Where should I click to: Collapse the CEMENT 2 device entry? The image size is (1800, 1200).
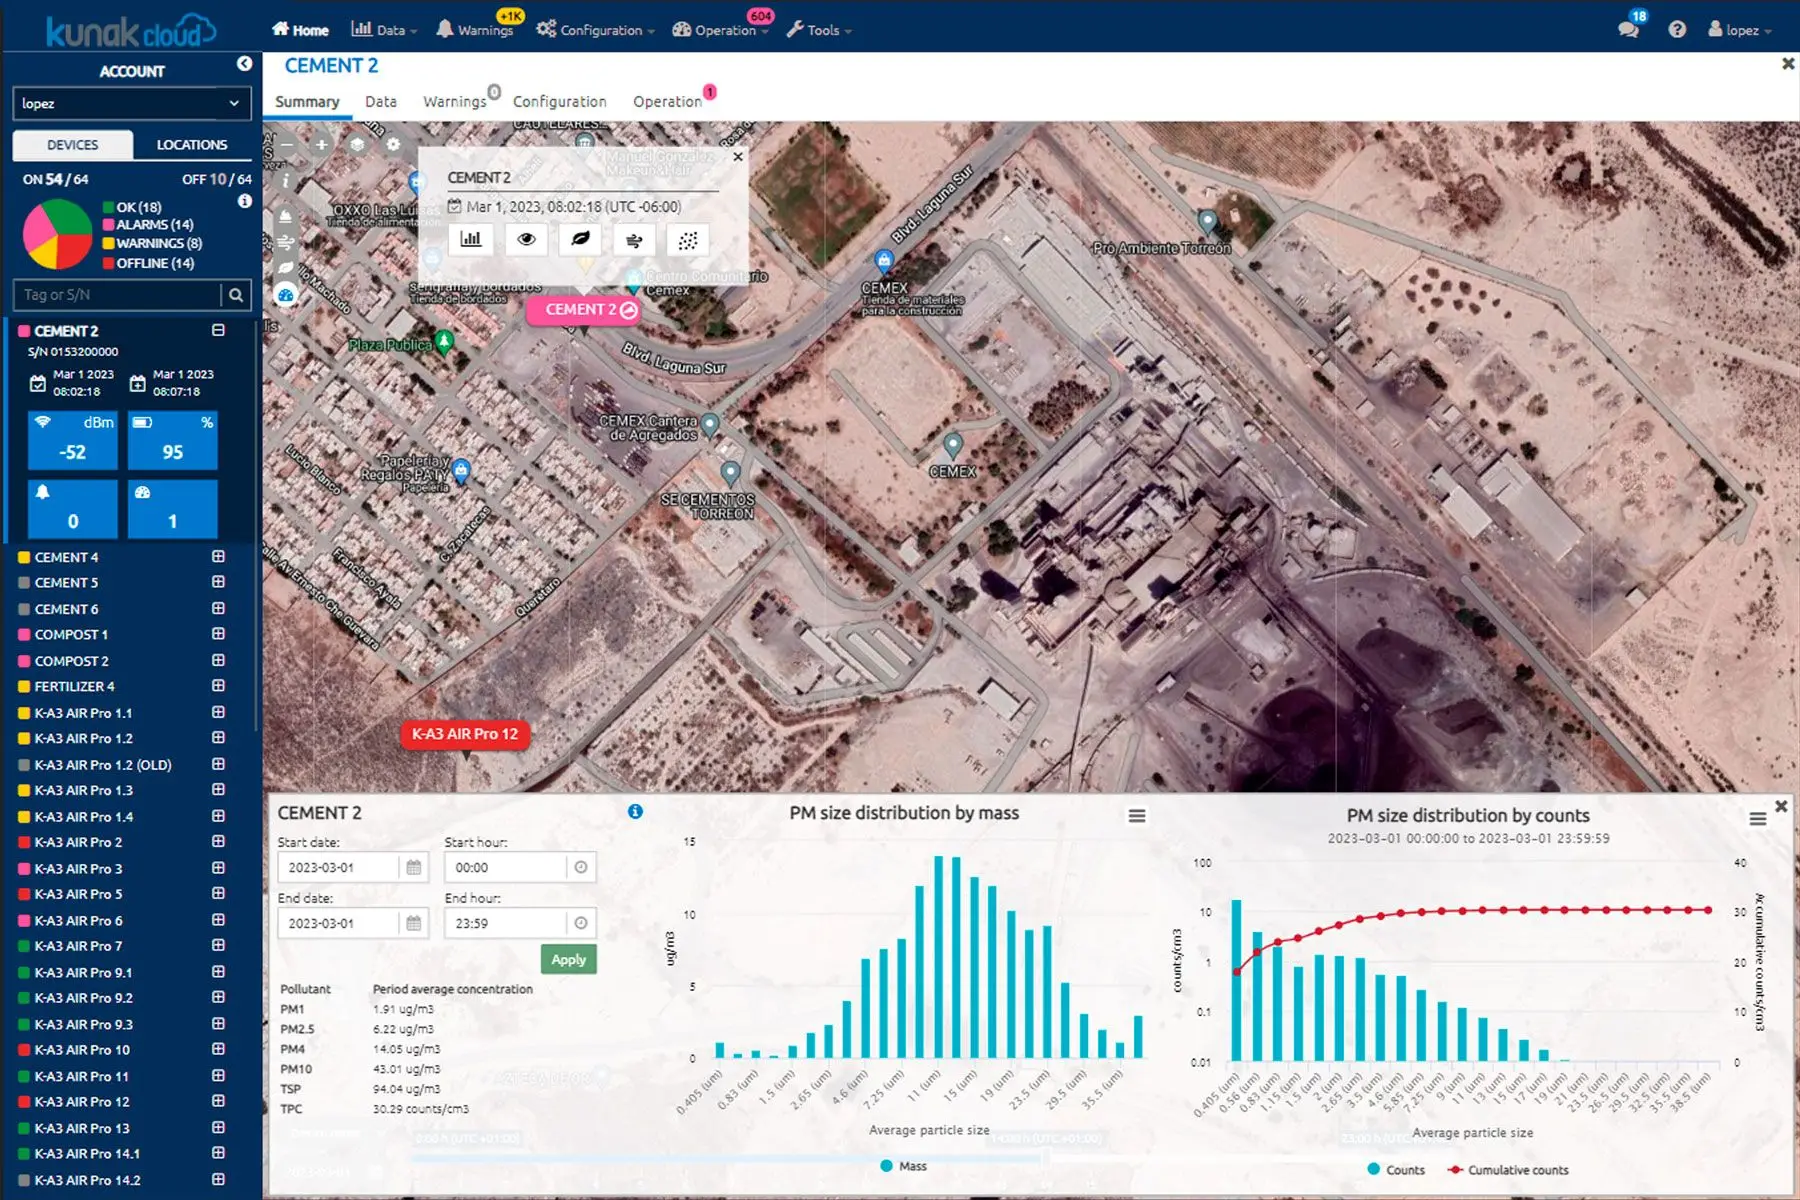(218, 330)
